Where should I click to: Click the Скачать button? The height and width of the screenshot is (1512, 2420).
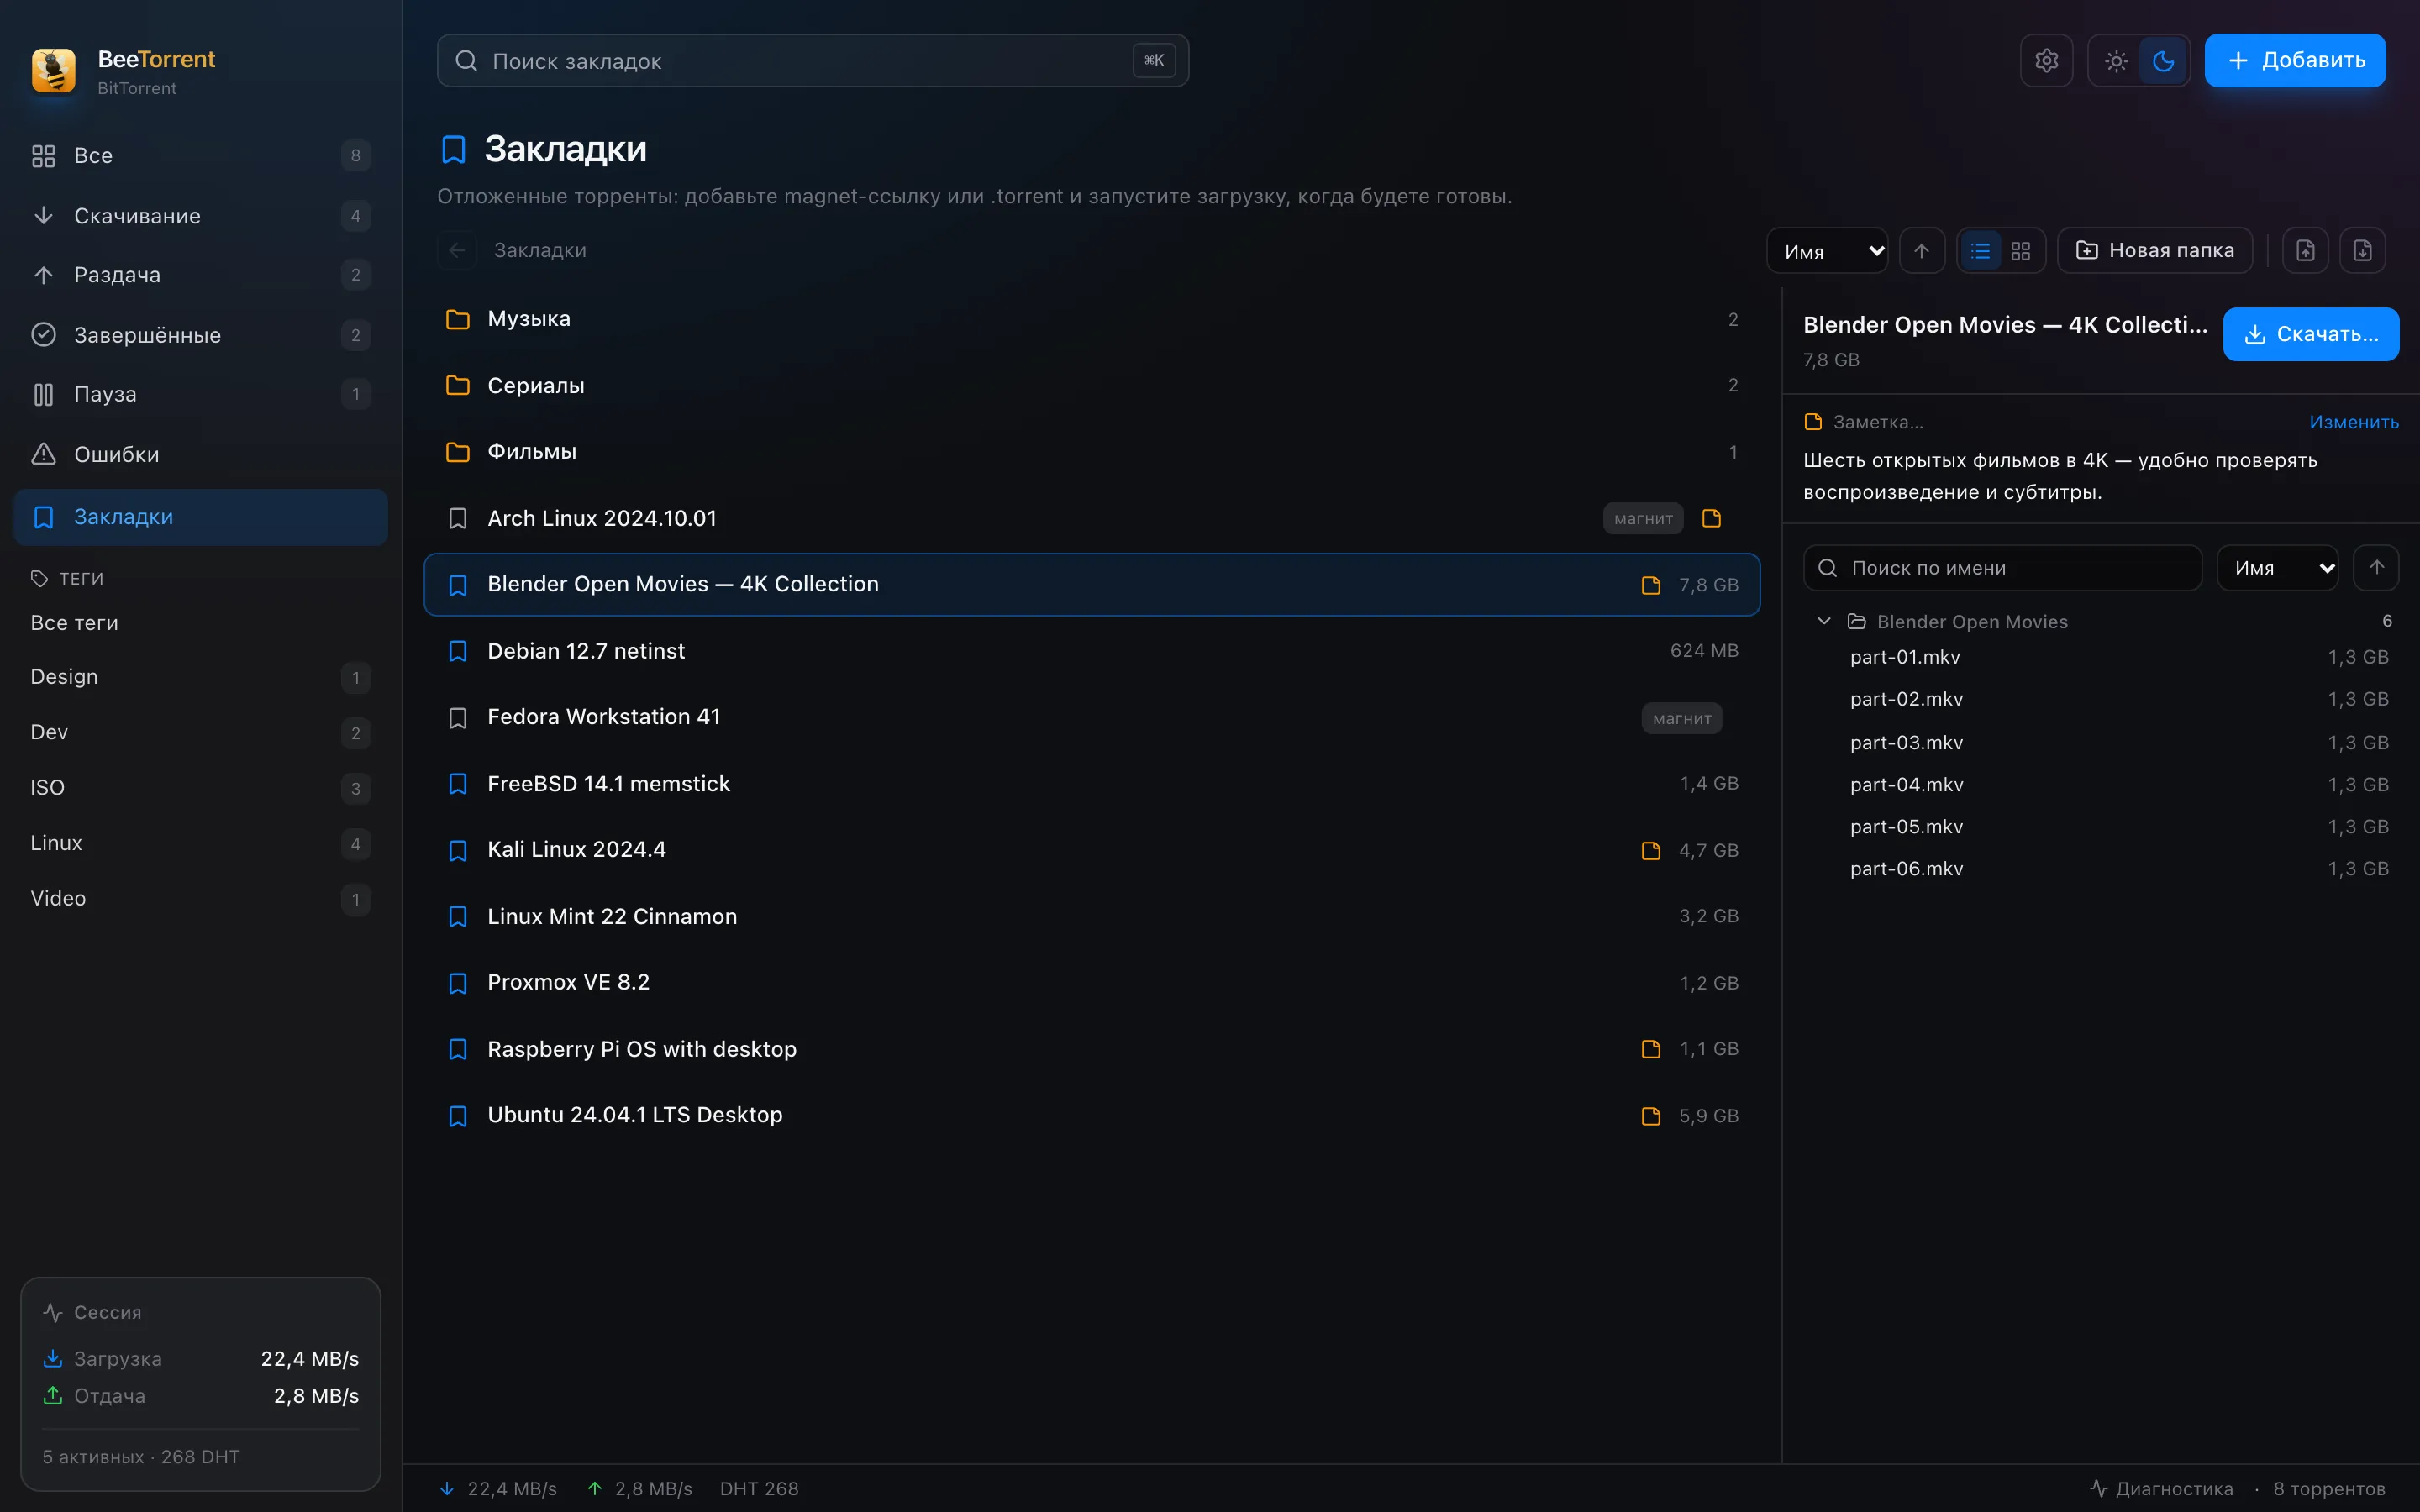(2310, 334)
